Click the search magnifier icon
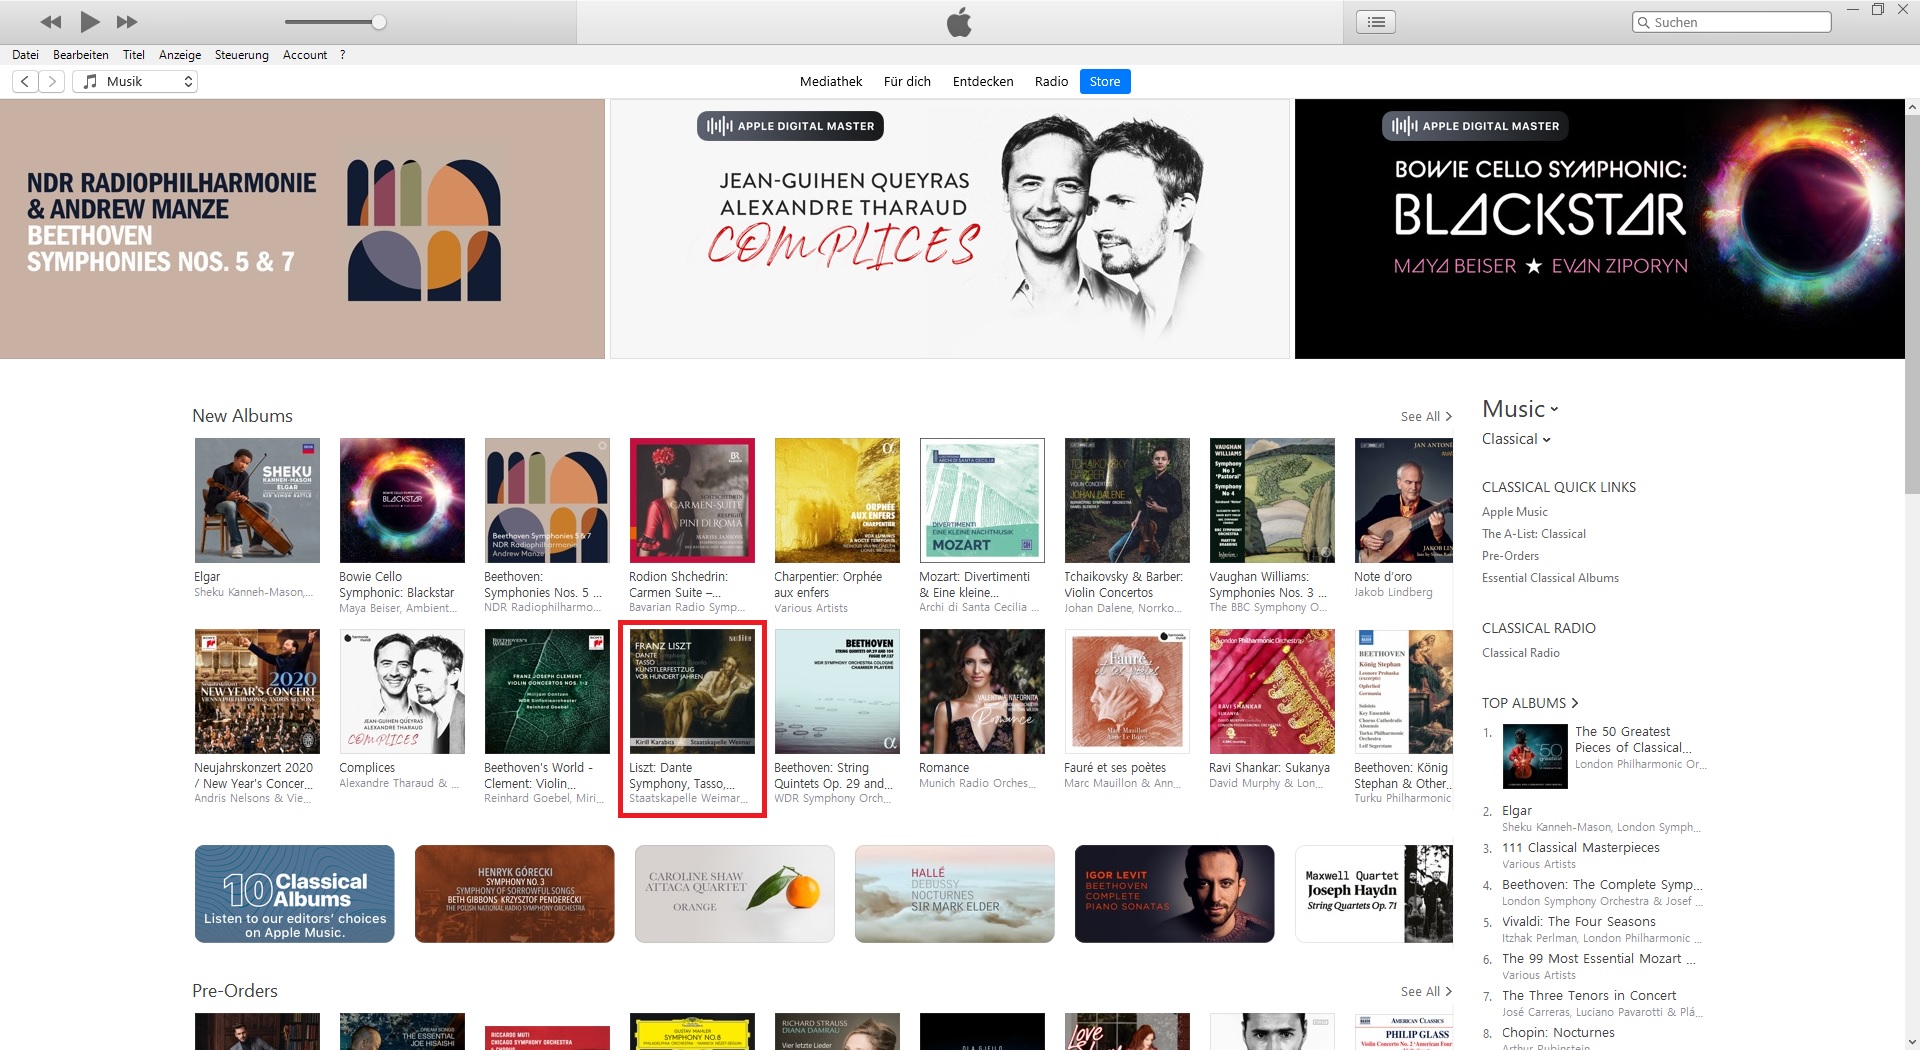This screenshot has width=1920, height=1050. pyautogui.click(x=1643, y=22)
